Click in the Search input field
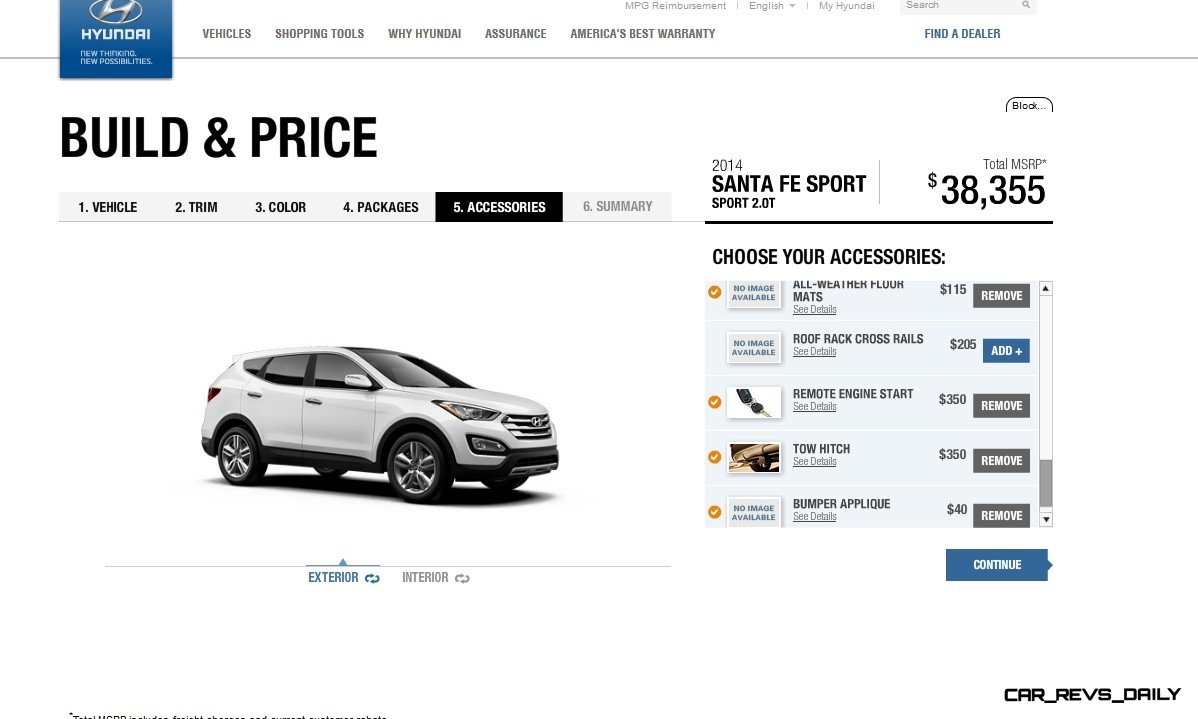1198x719 pixels. (x=961, y=5)
